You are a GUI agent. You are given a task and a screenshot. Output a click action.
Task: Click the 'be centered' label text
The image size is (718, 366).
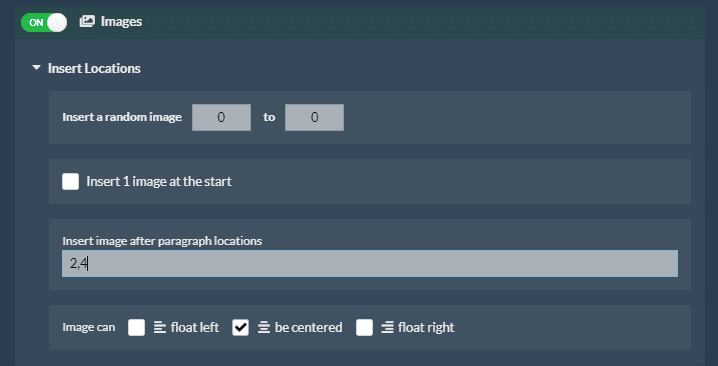308,328
